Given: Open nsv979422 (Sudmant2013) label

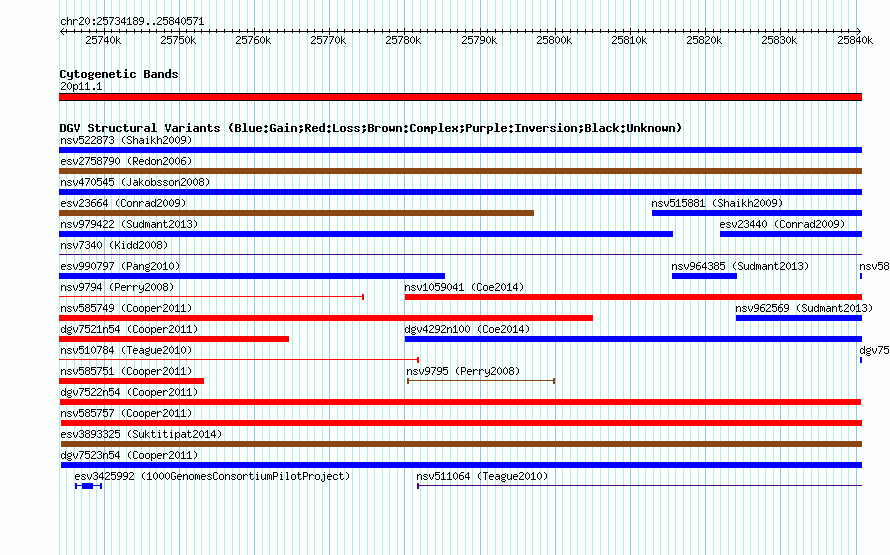Looking at the screenshot, I should (x=129, y=224).
